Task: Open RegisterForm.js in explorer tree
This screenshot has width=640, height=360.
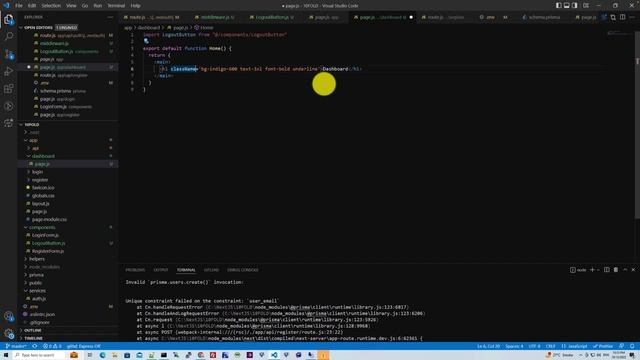Action: pos(48,251)
